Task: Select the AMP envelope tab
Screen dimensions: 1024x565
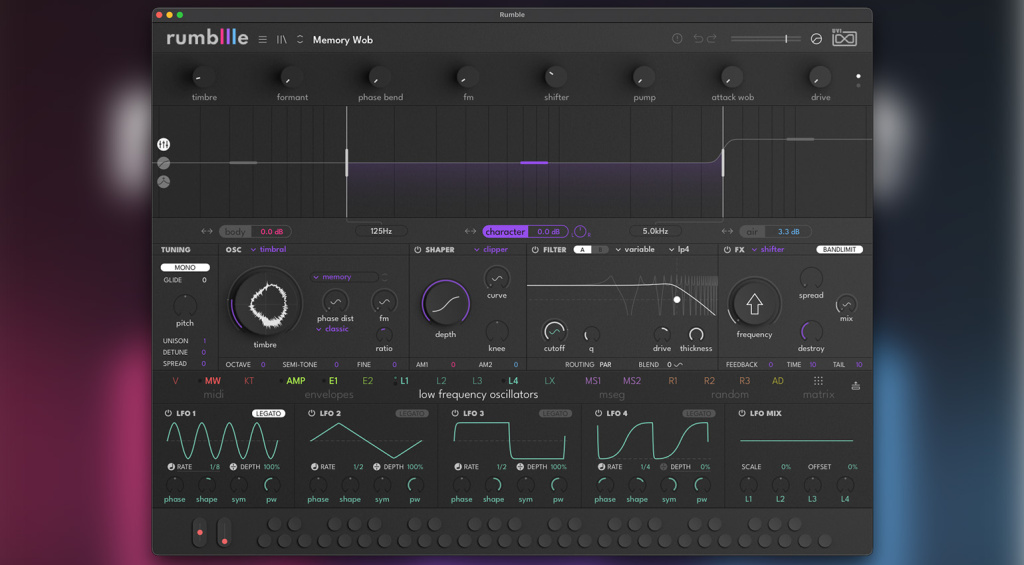Action: click(296, 381)
